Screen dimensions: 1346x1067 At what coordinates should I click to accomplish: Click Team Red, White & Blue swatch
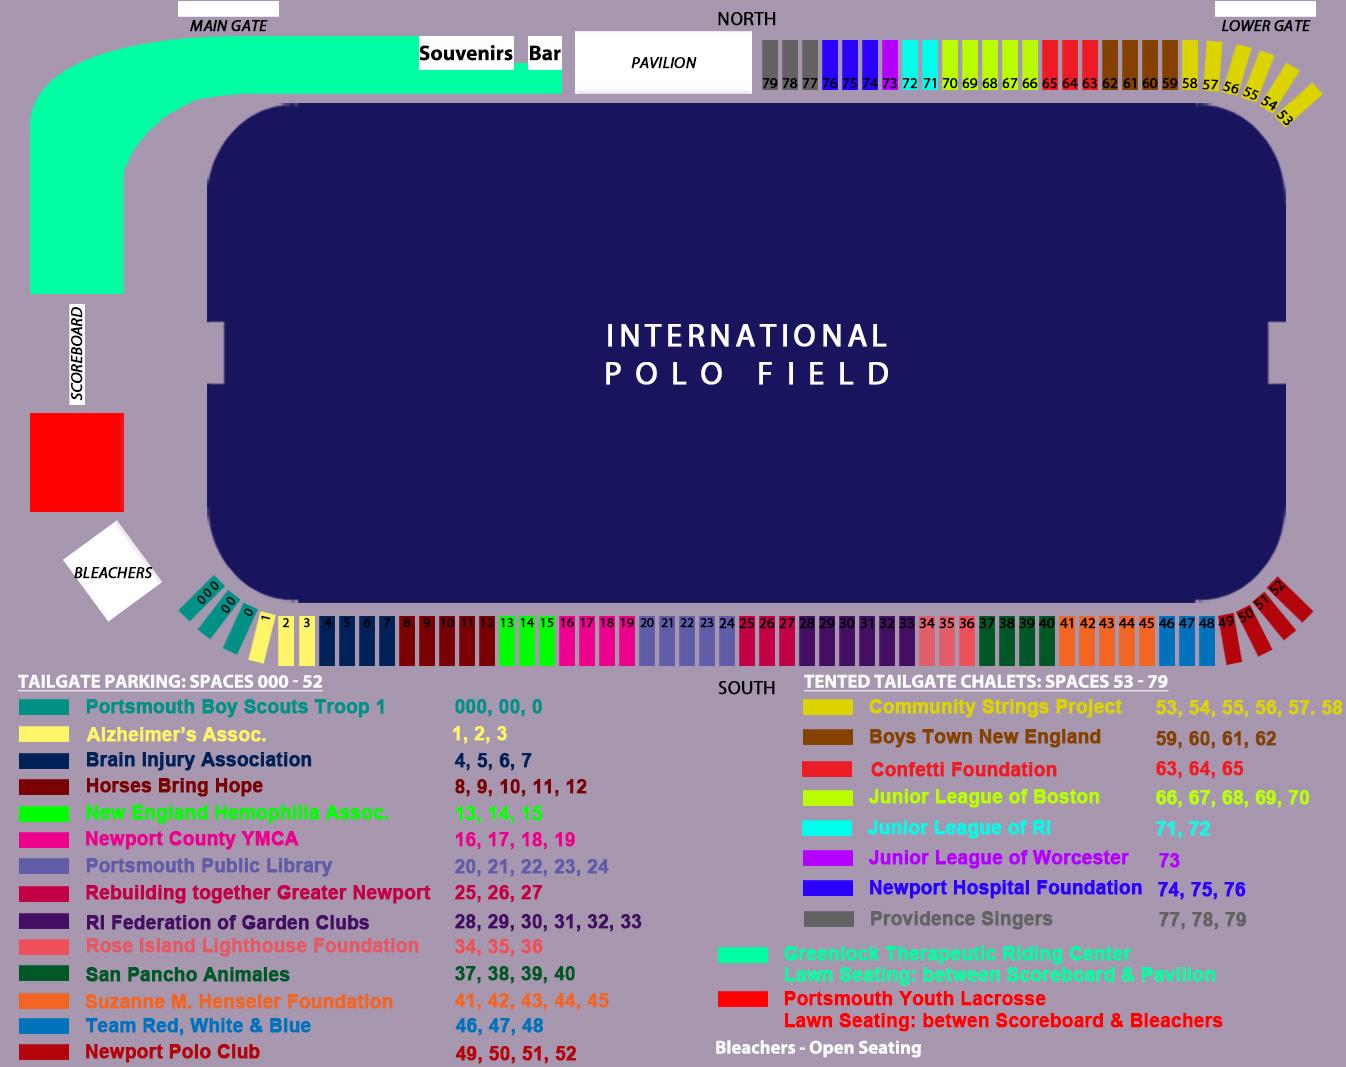44,1026
